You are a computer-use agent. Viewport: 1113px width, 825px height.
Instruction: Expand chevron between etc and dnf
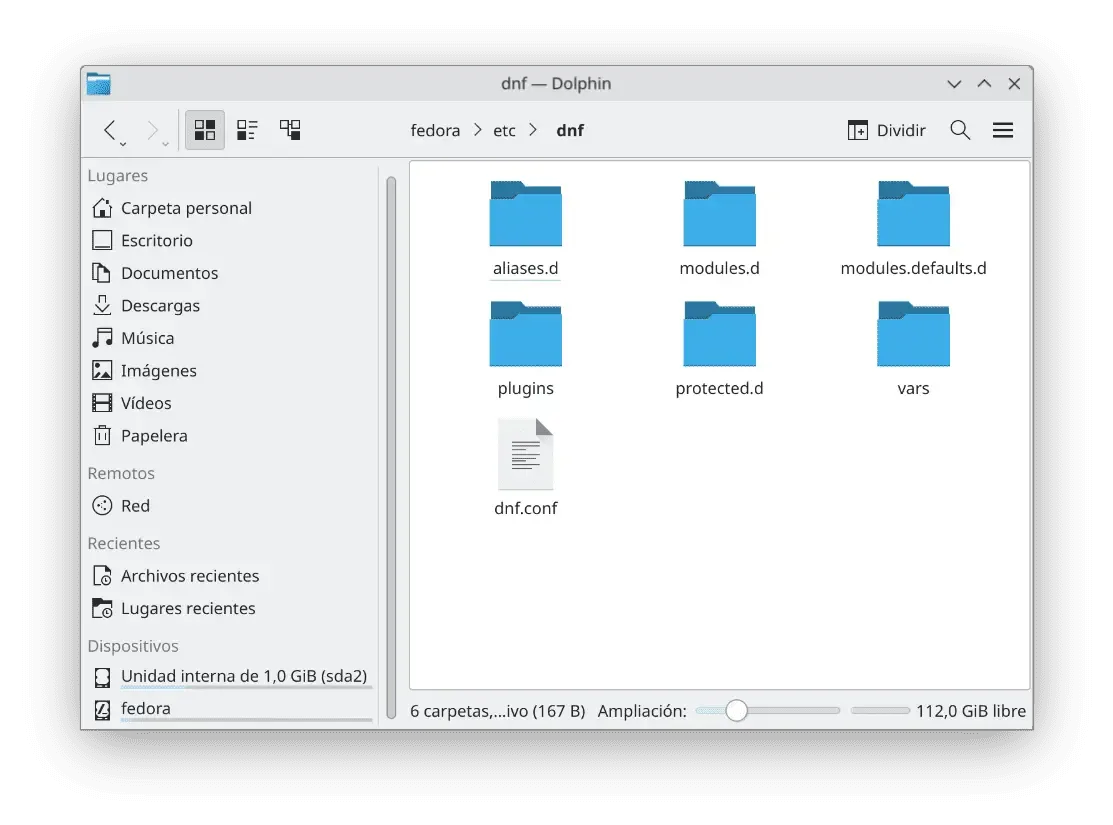point(532,131)
